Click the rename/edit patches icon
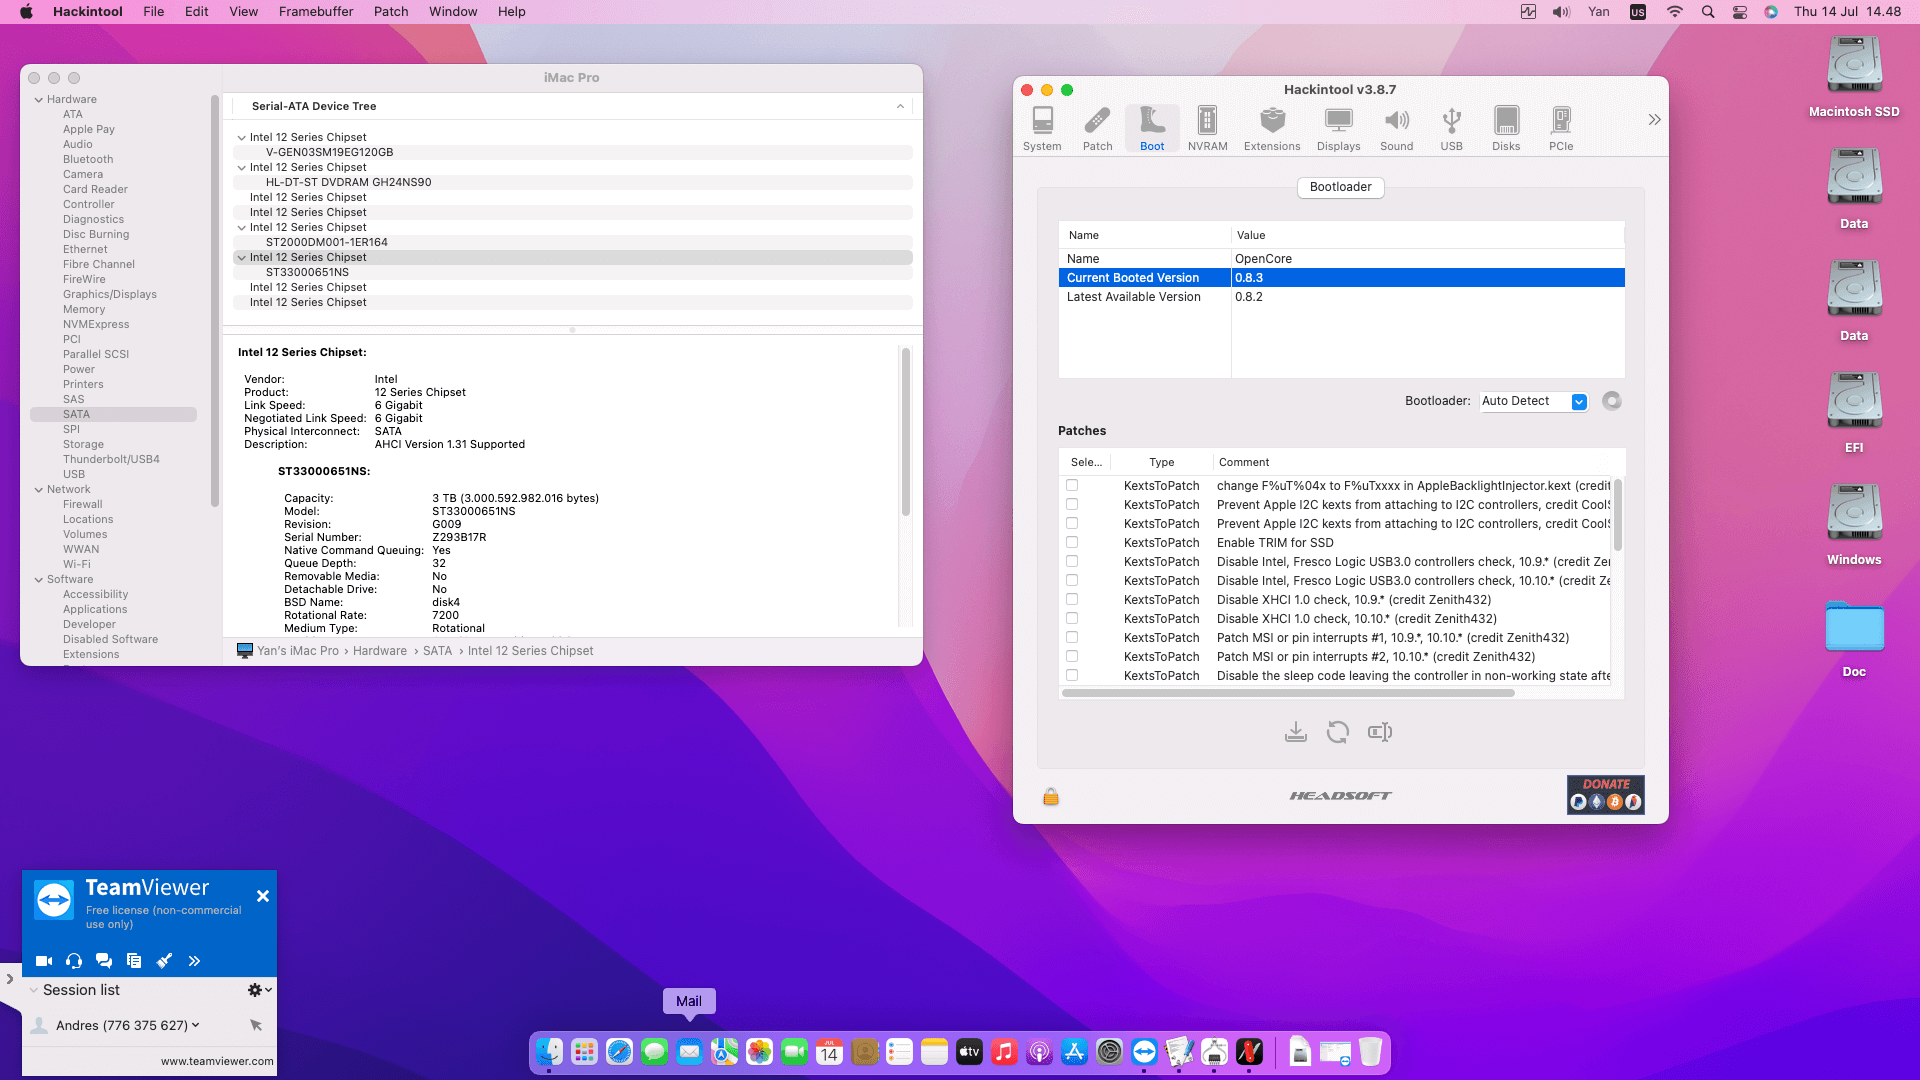Viewport: 1920px width, 1080px height. pos(1380,732)
